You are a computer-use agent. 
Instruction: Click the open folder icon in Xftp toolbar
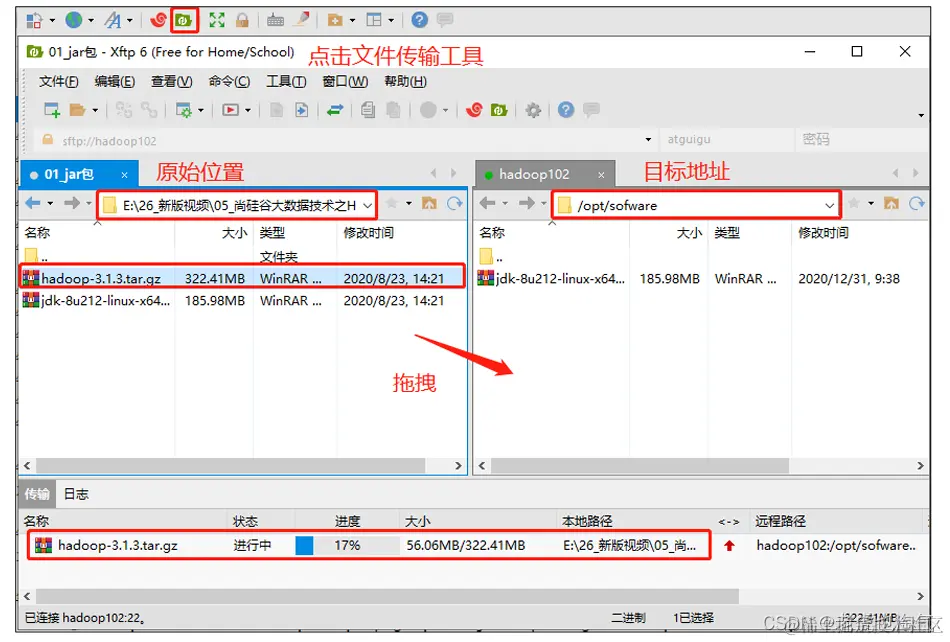pos(77,110)
